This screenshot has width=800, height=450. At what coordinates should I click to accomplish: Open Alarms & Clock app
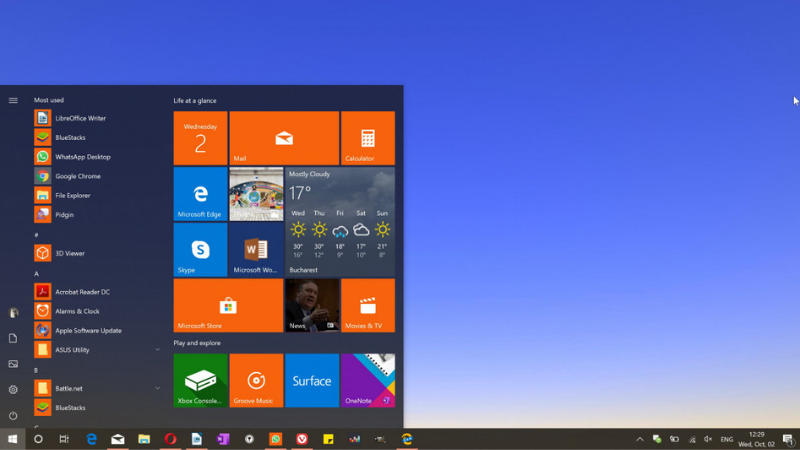point(97,311)
